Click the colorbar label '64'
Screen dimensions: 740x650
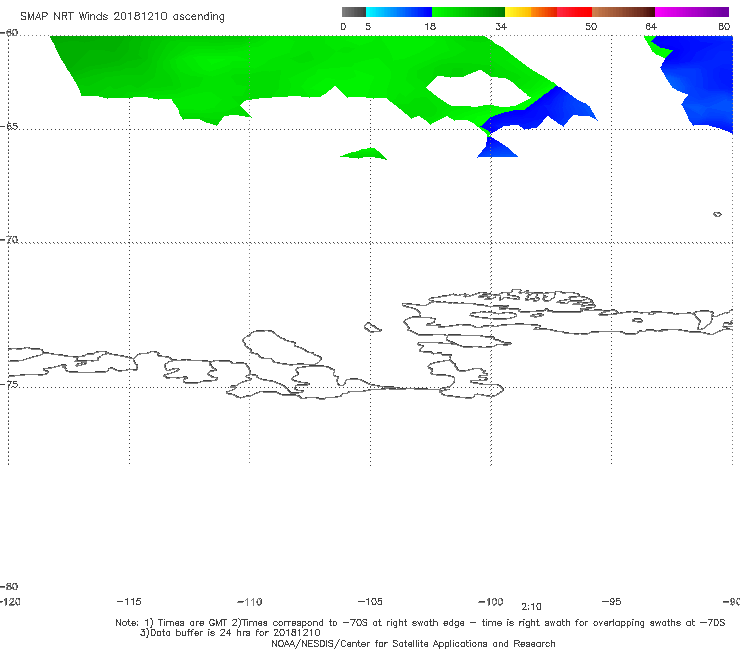click(x=651, y=26)
